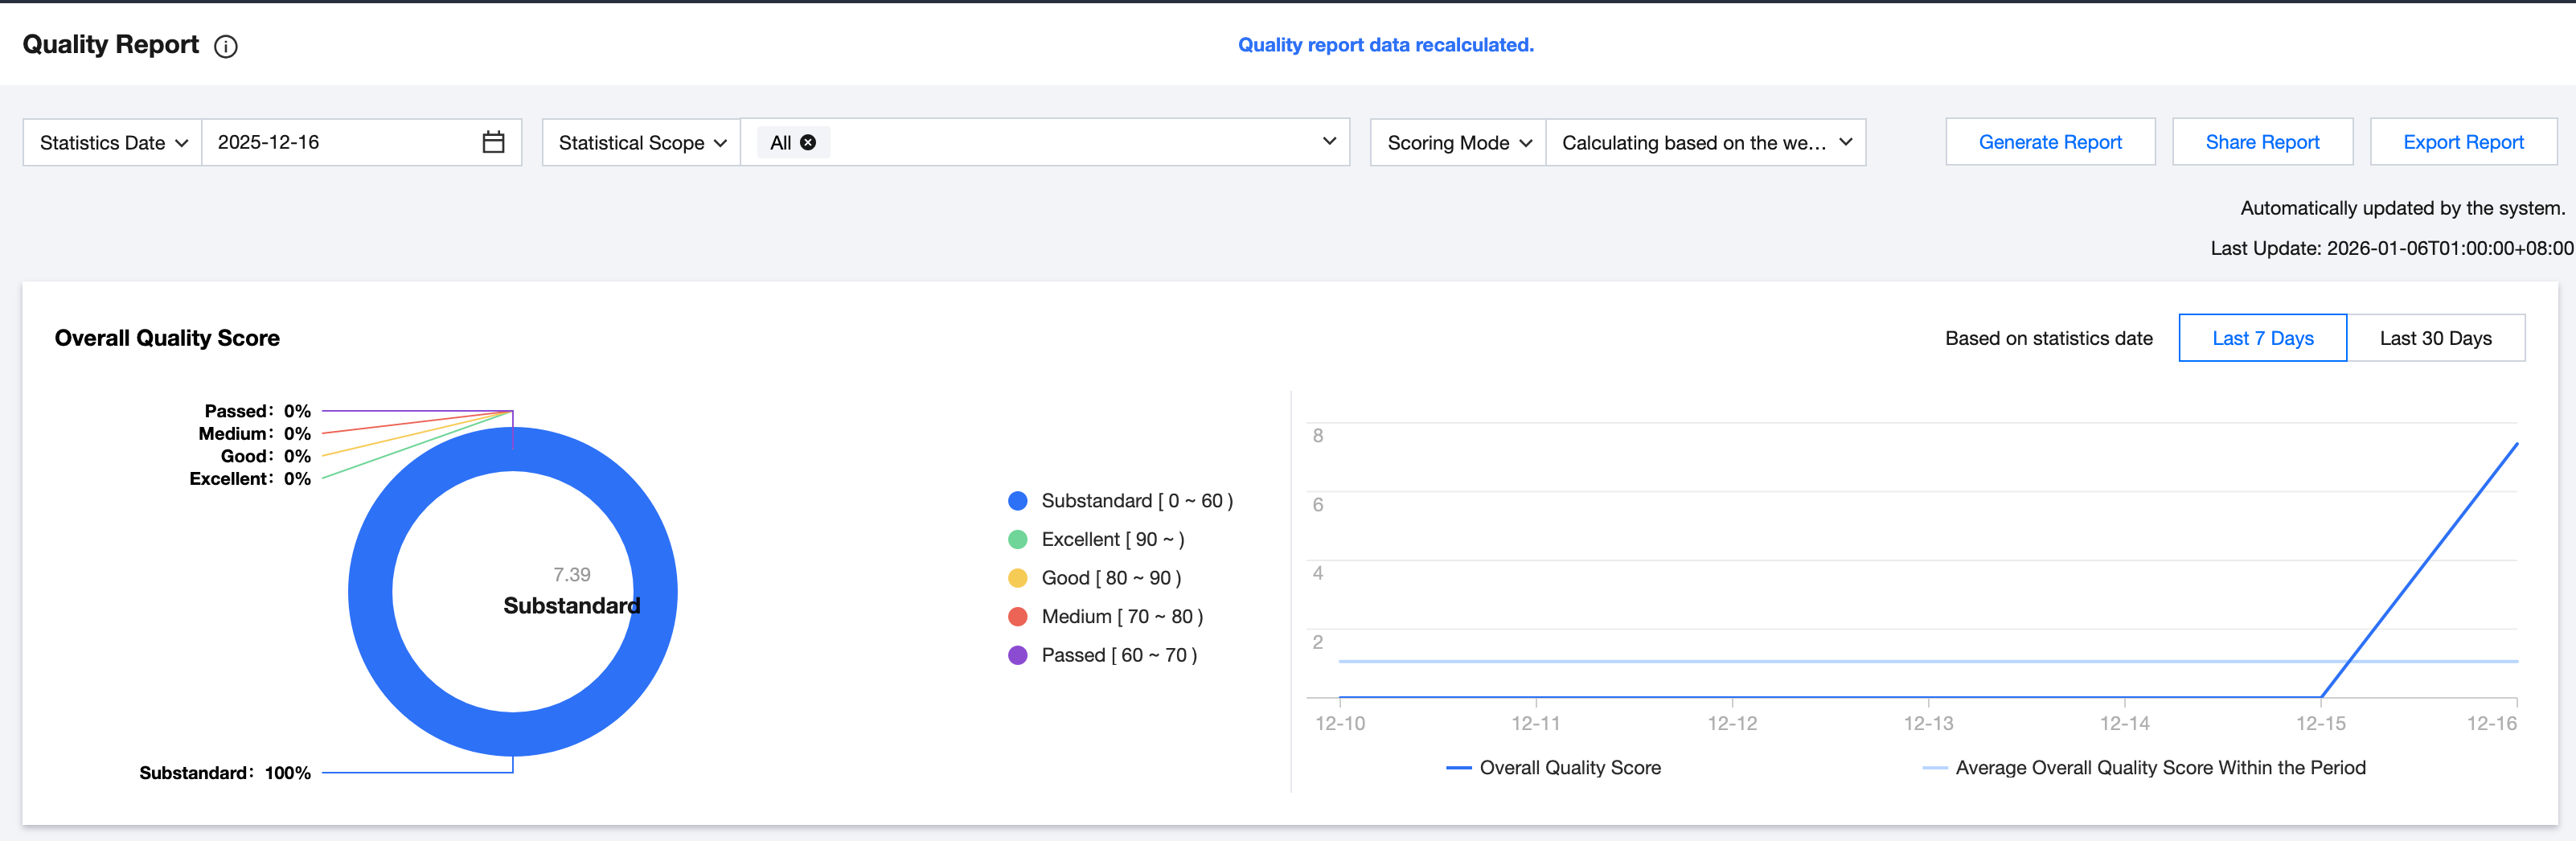Switch to Last 30 Days view
The height and width of the screenshot is (841, 2576).
(2435, 338)
